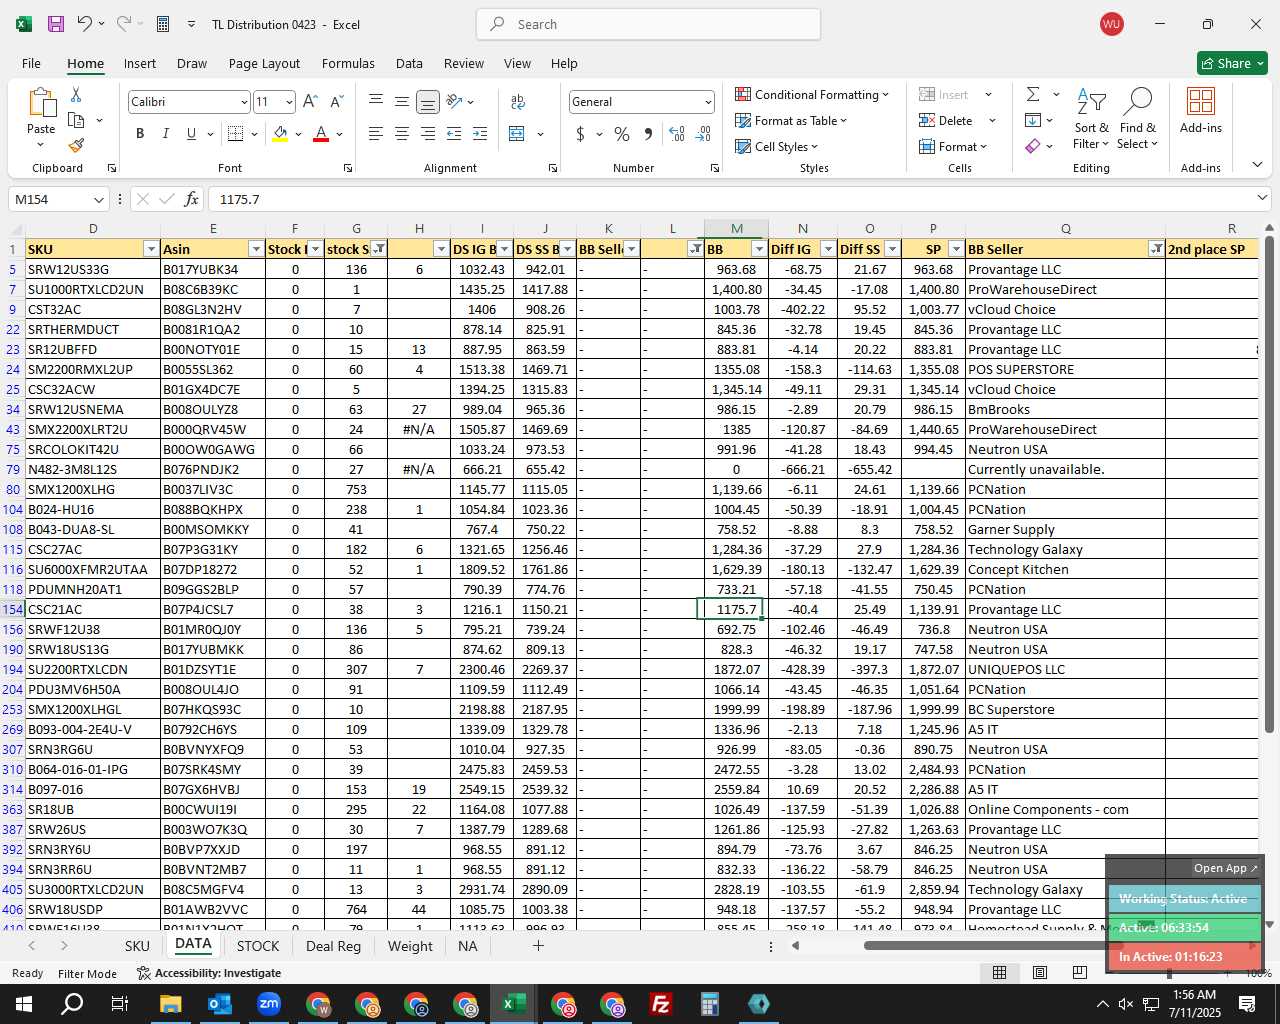Switch to the Data ribbon tab
1280x1024 pixels.
(x=409, y=63)
